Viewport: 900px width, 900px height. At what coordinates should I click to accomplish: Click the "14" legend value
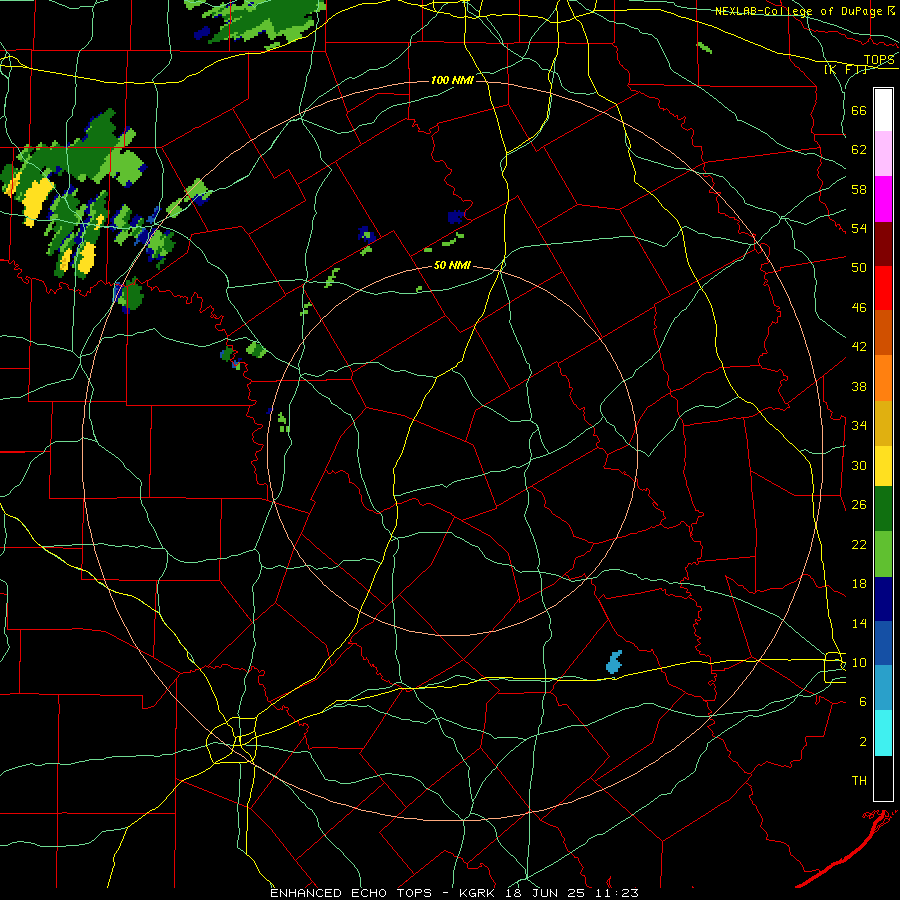pos(859,623)
